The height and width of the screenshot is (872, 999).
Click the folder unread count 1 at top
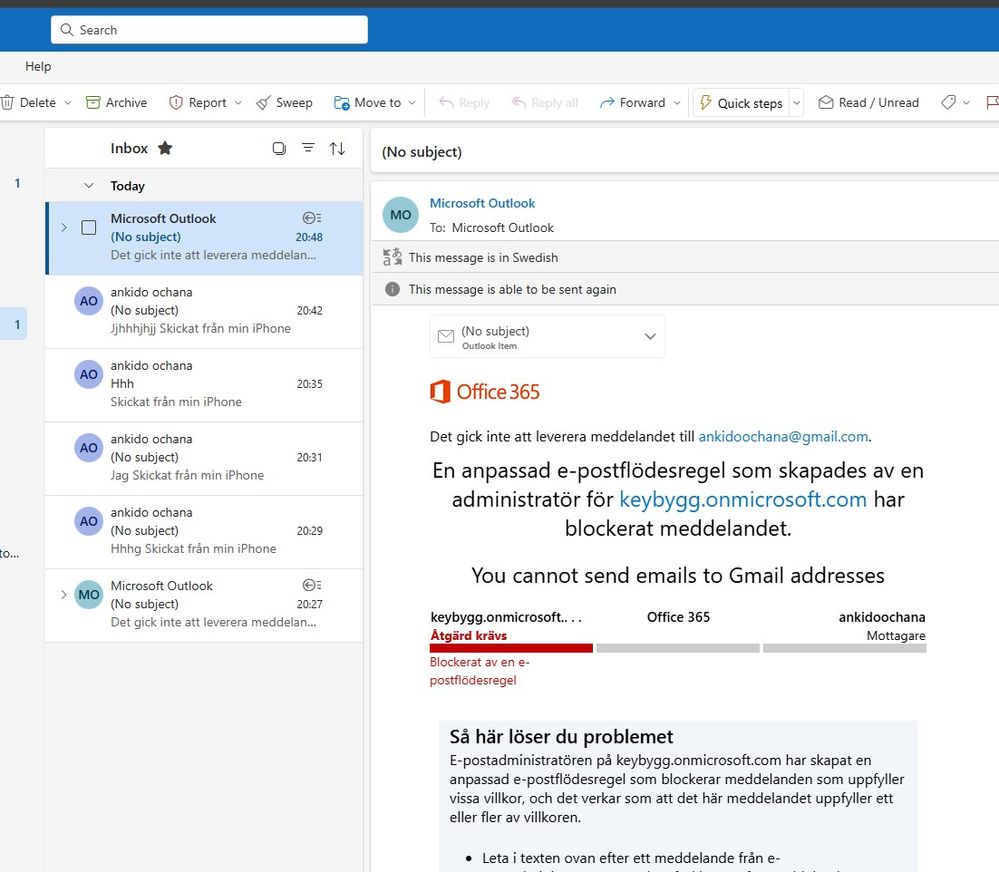coord(17,183)
